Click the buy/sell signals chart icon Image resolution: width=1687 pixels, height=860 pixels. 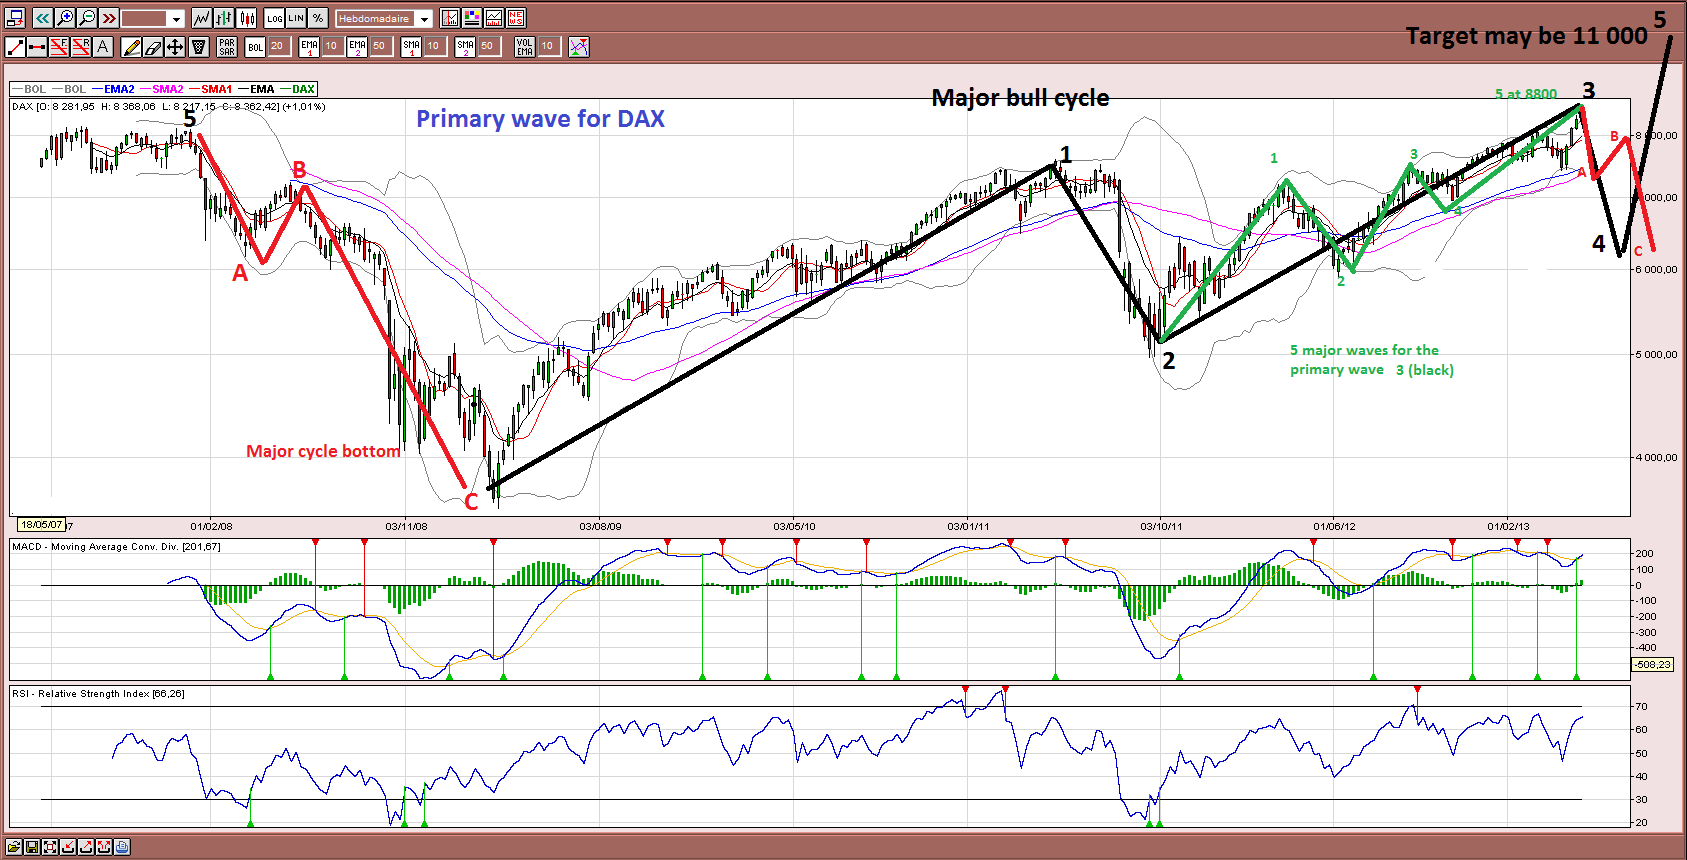579,46
